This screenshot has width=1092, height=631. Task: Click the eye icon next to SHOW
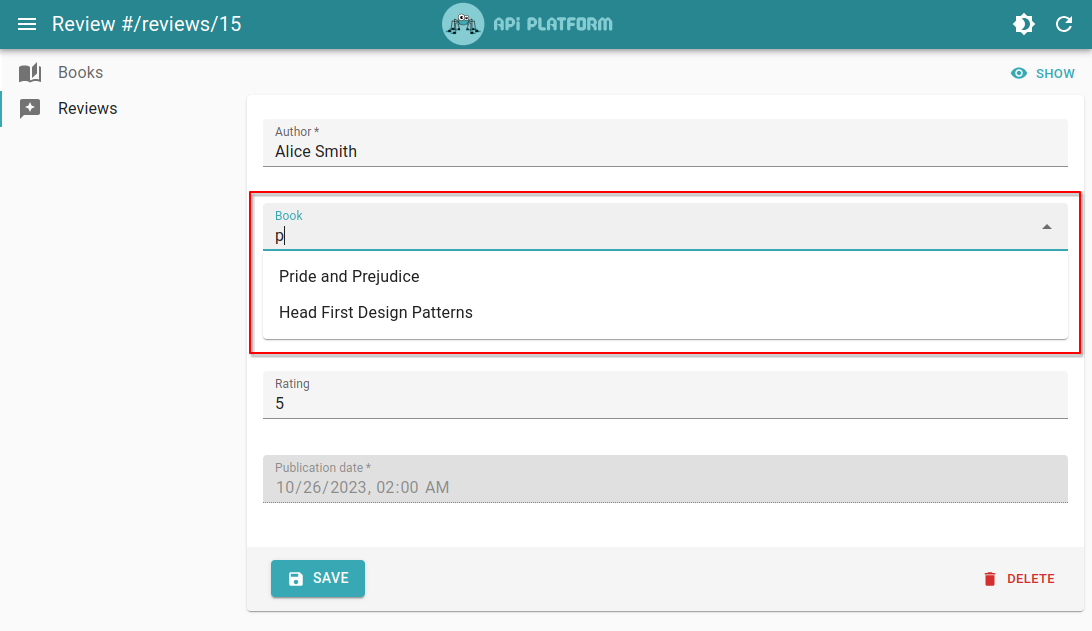pos(1018,73)
